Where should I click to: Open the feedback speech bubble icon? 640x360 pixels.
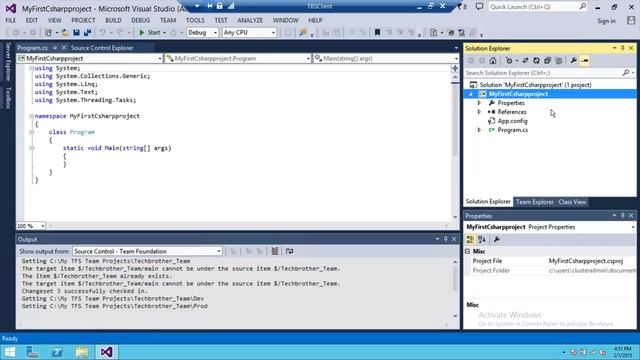(480, 7)
